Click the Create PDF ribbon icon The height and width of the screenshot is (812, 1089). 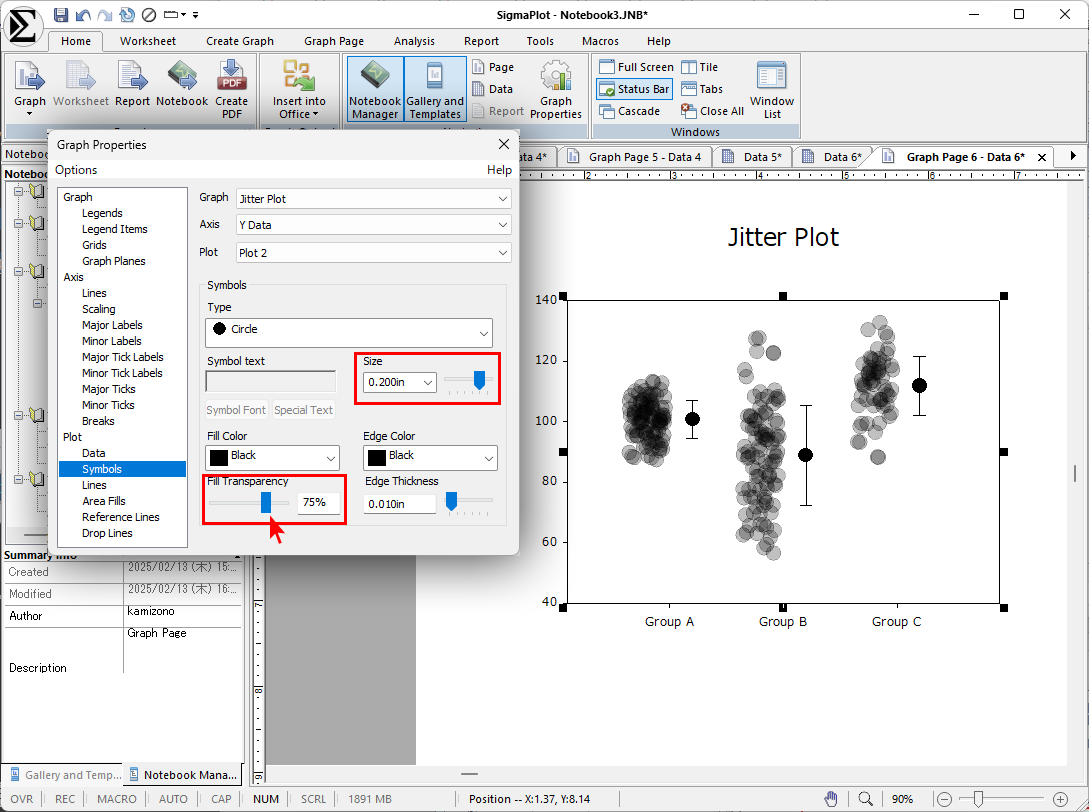(x=231, y=88)
